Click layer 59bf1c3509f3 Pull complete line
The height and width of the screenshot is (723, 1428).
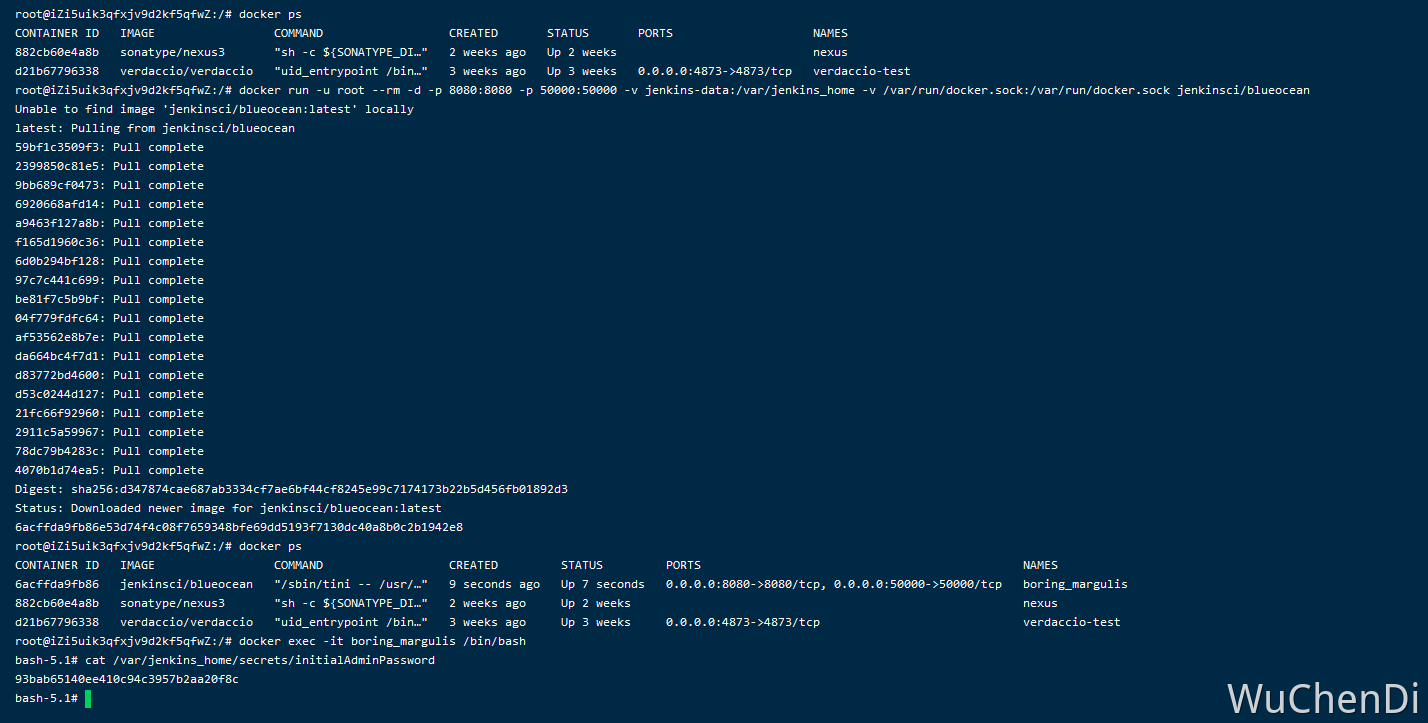click(x=109, y=147)
